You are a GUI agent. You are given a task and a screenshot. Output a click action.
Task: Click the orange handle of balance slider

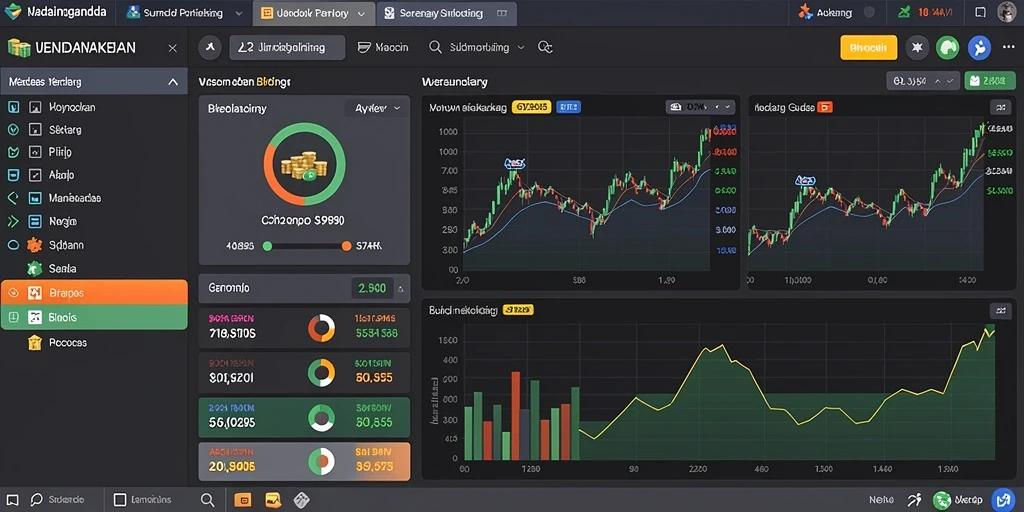[x=347, y=246]
